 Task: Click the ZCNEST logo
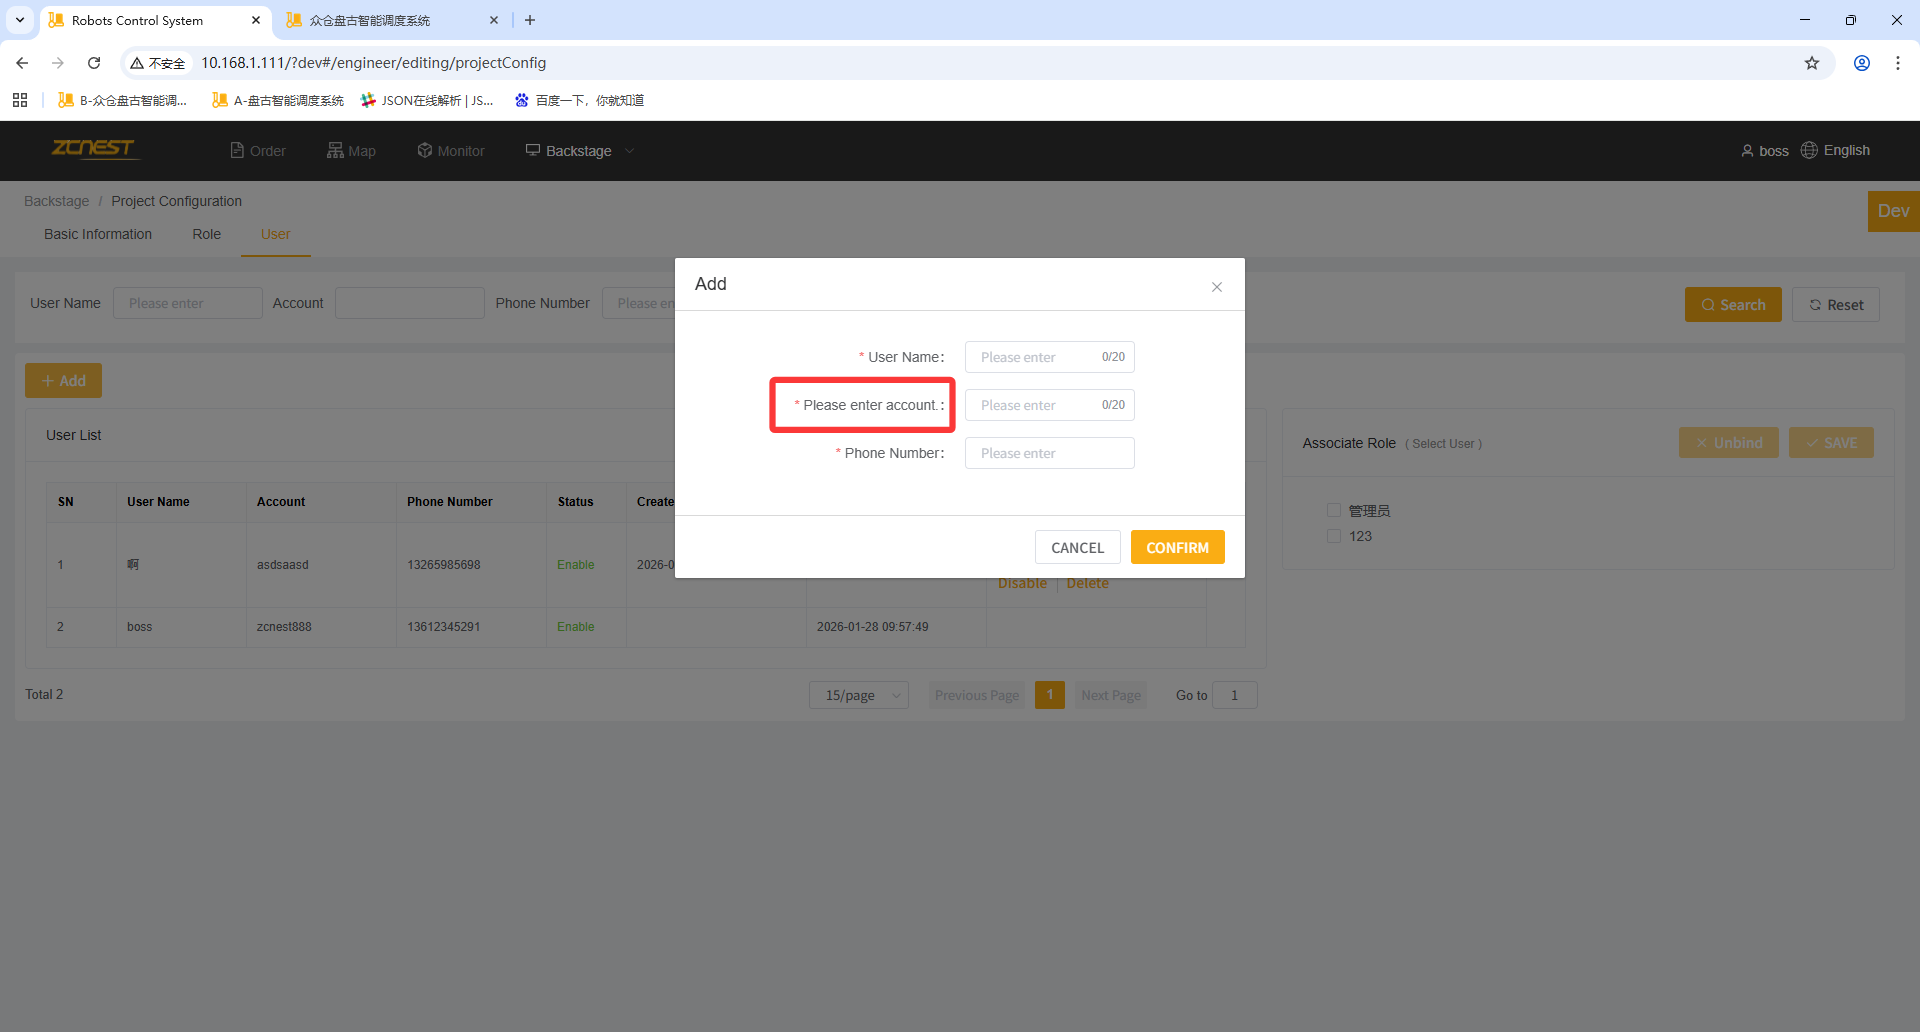pos(93,149)
